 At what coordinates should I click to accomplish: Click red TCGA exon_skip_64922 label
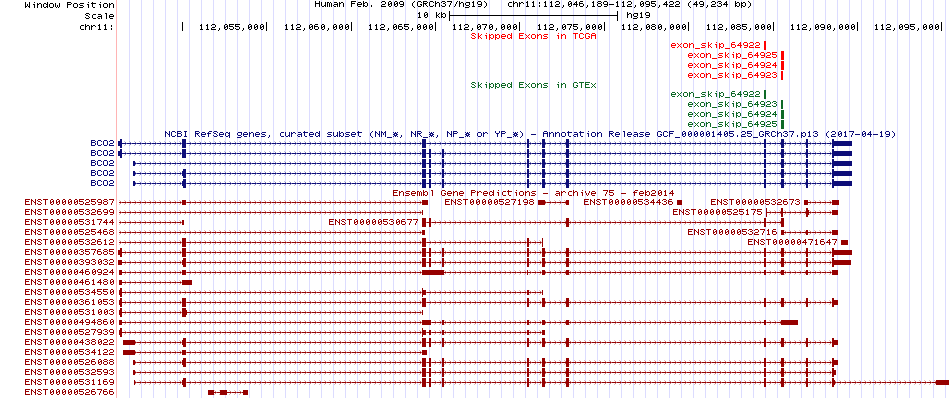(716, 45)
